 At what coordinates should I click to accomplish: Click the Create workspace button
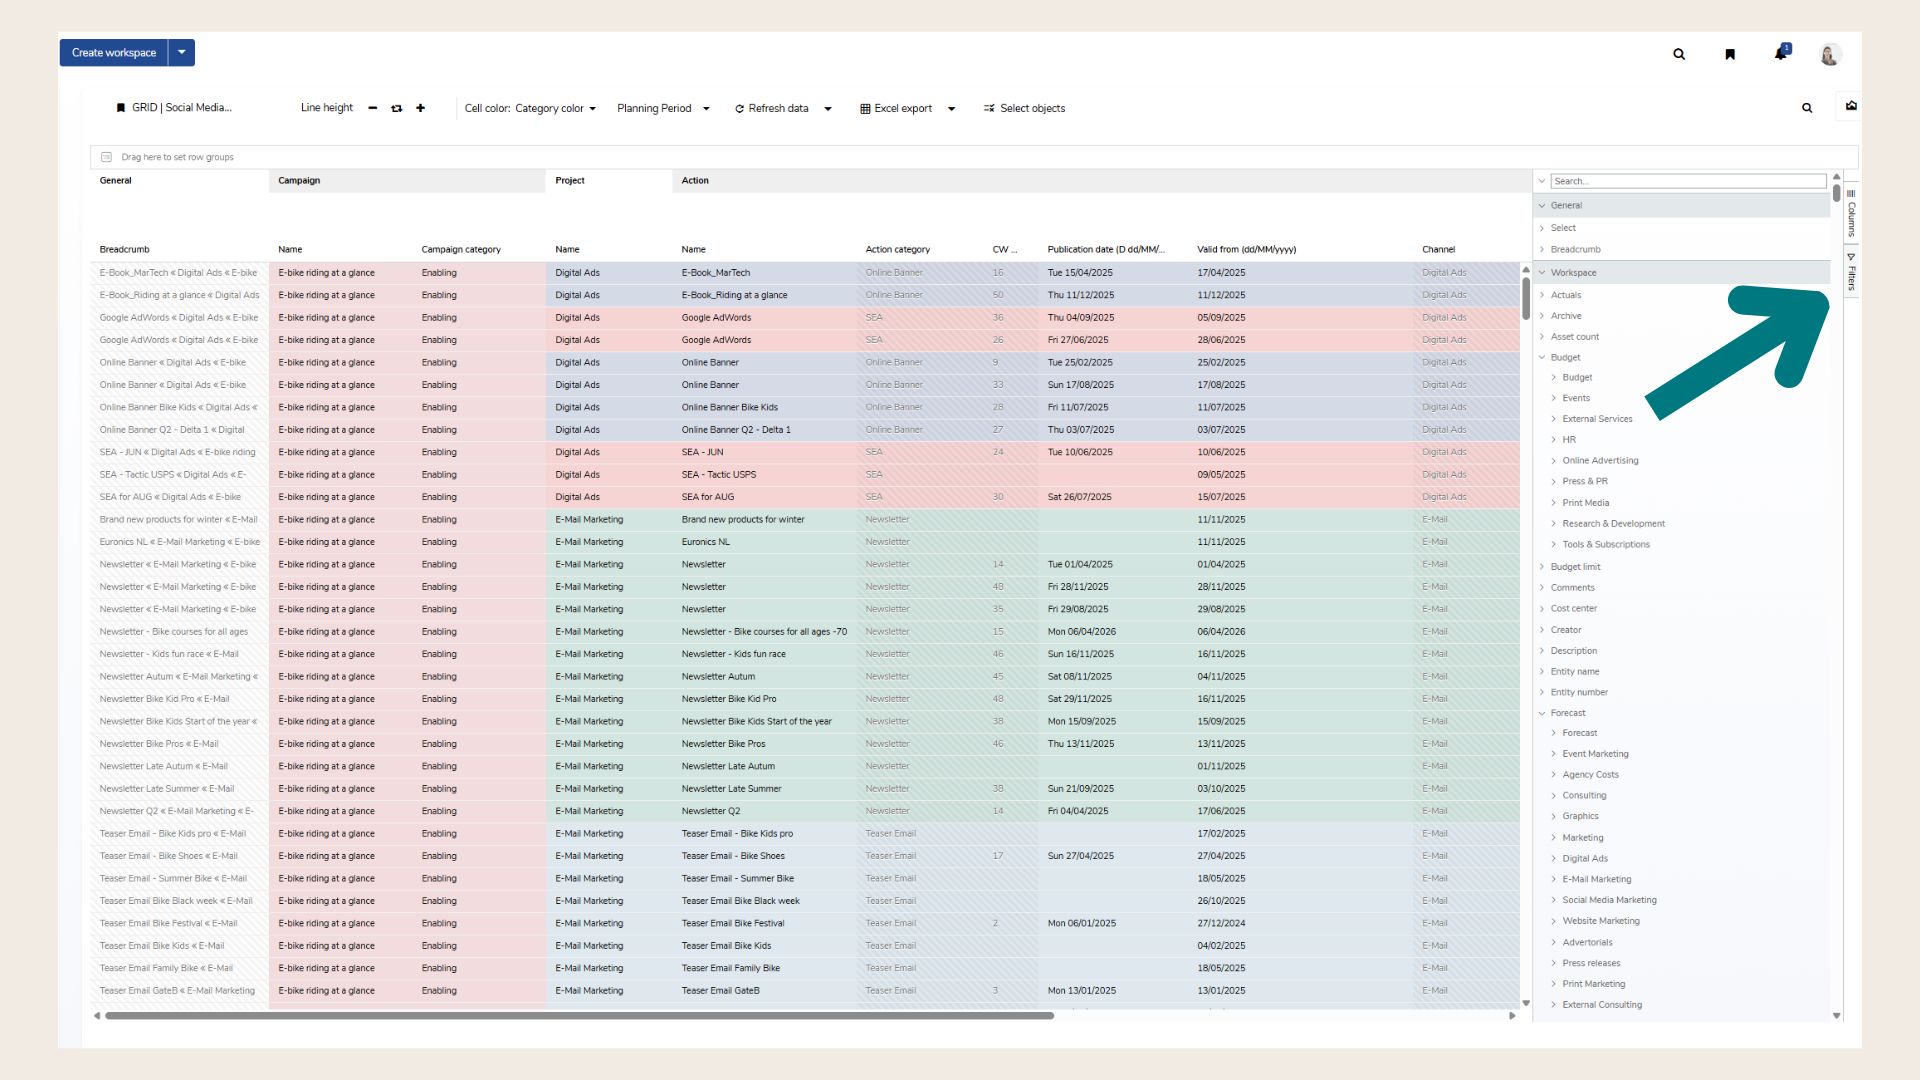click(x=114, y=53)
